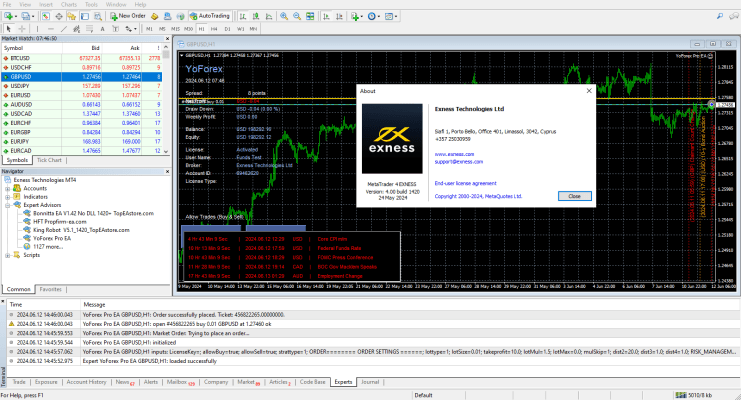
Task: Click the Market Watch vertical scrollbar
Action: tap(166, 99)
